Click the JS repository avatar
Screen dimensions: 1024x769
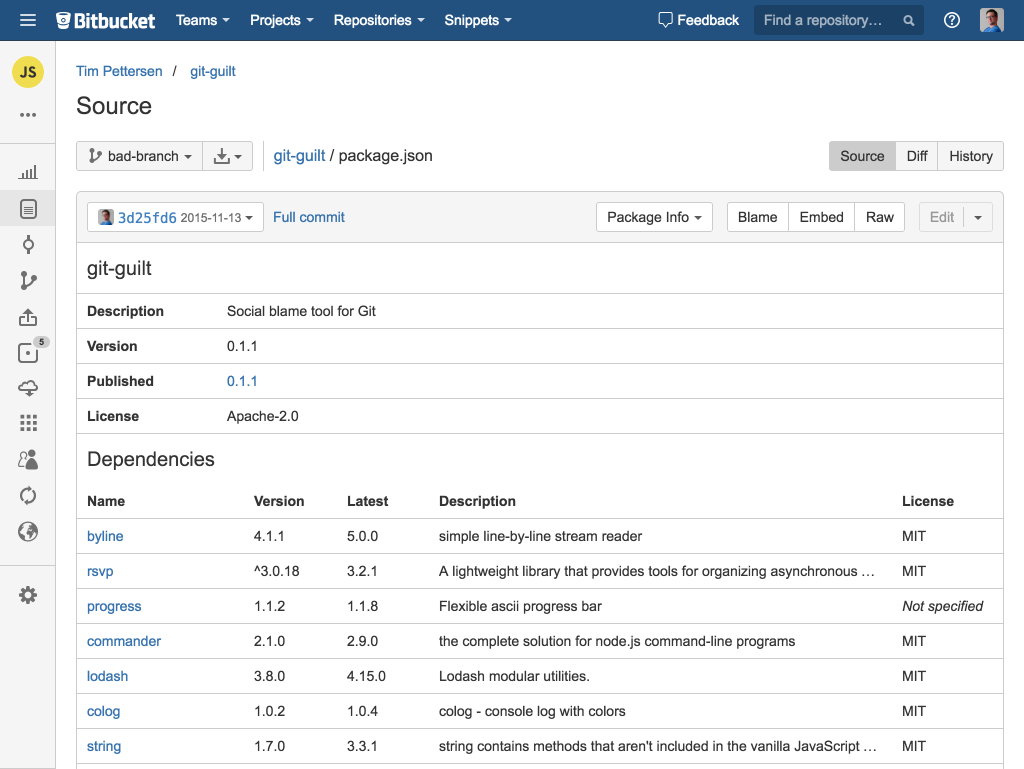click(x=28, y=72)
